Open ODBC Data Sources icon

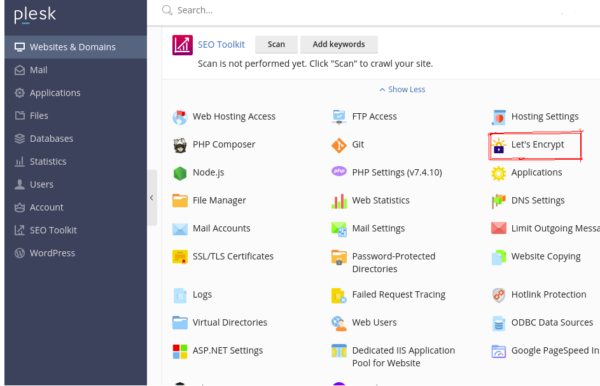tap(498, 323)
